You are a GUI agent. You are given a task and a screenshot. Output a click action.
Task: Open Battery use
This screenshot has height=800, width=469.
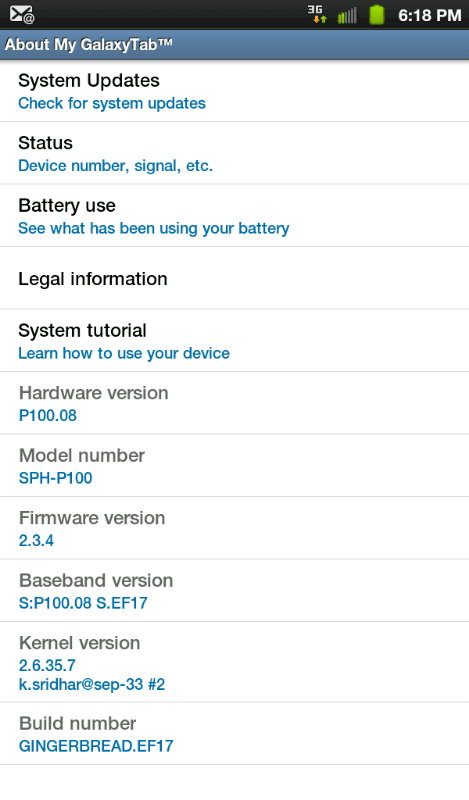pos(234,216)
